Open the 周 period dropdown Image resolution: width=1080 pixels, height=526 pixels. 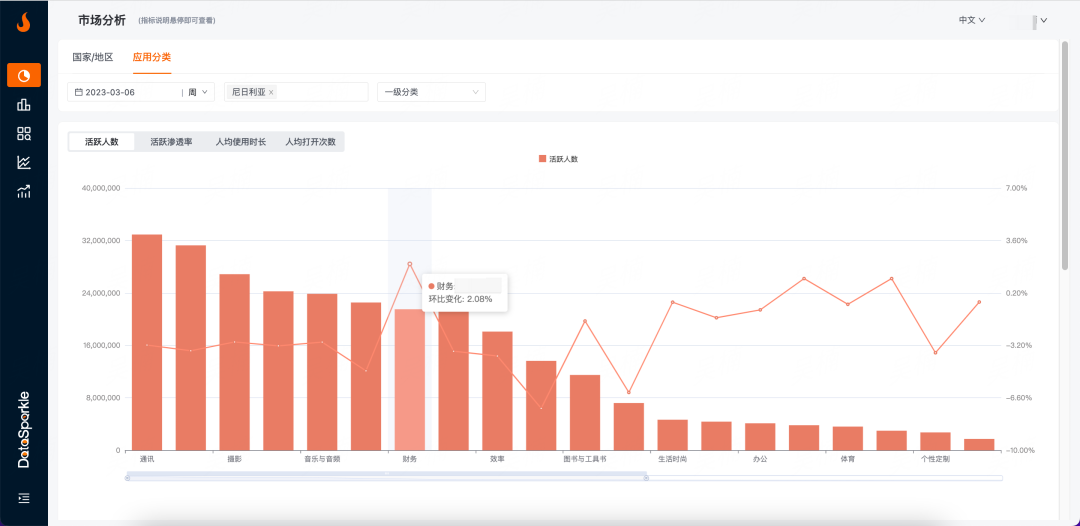[x=199, y=92]
